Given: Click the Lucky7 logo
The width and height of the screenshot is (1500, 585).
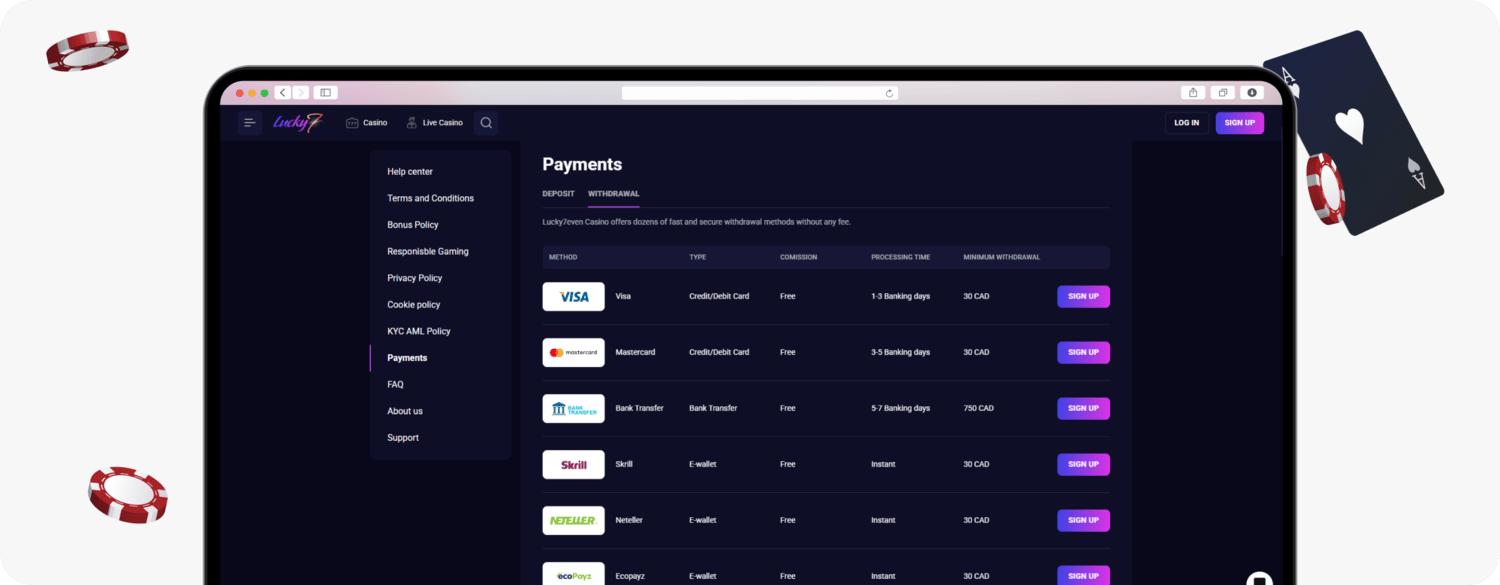Looking at the screenshot, I should pyautogui.click(x=299, y=123).
